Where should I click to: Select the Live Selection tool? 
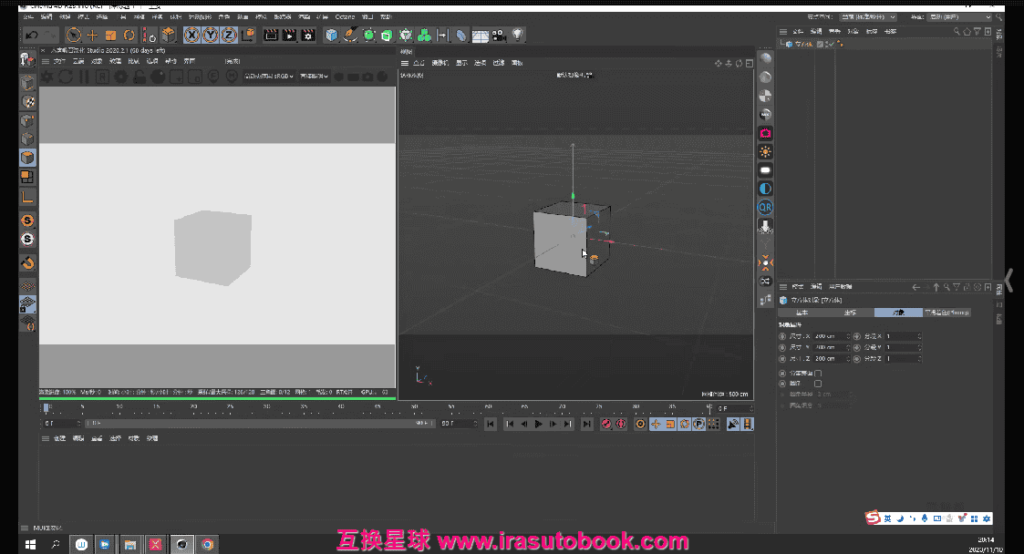tap(74, 35)
